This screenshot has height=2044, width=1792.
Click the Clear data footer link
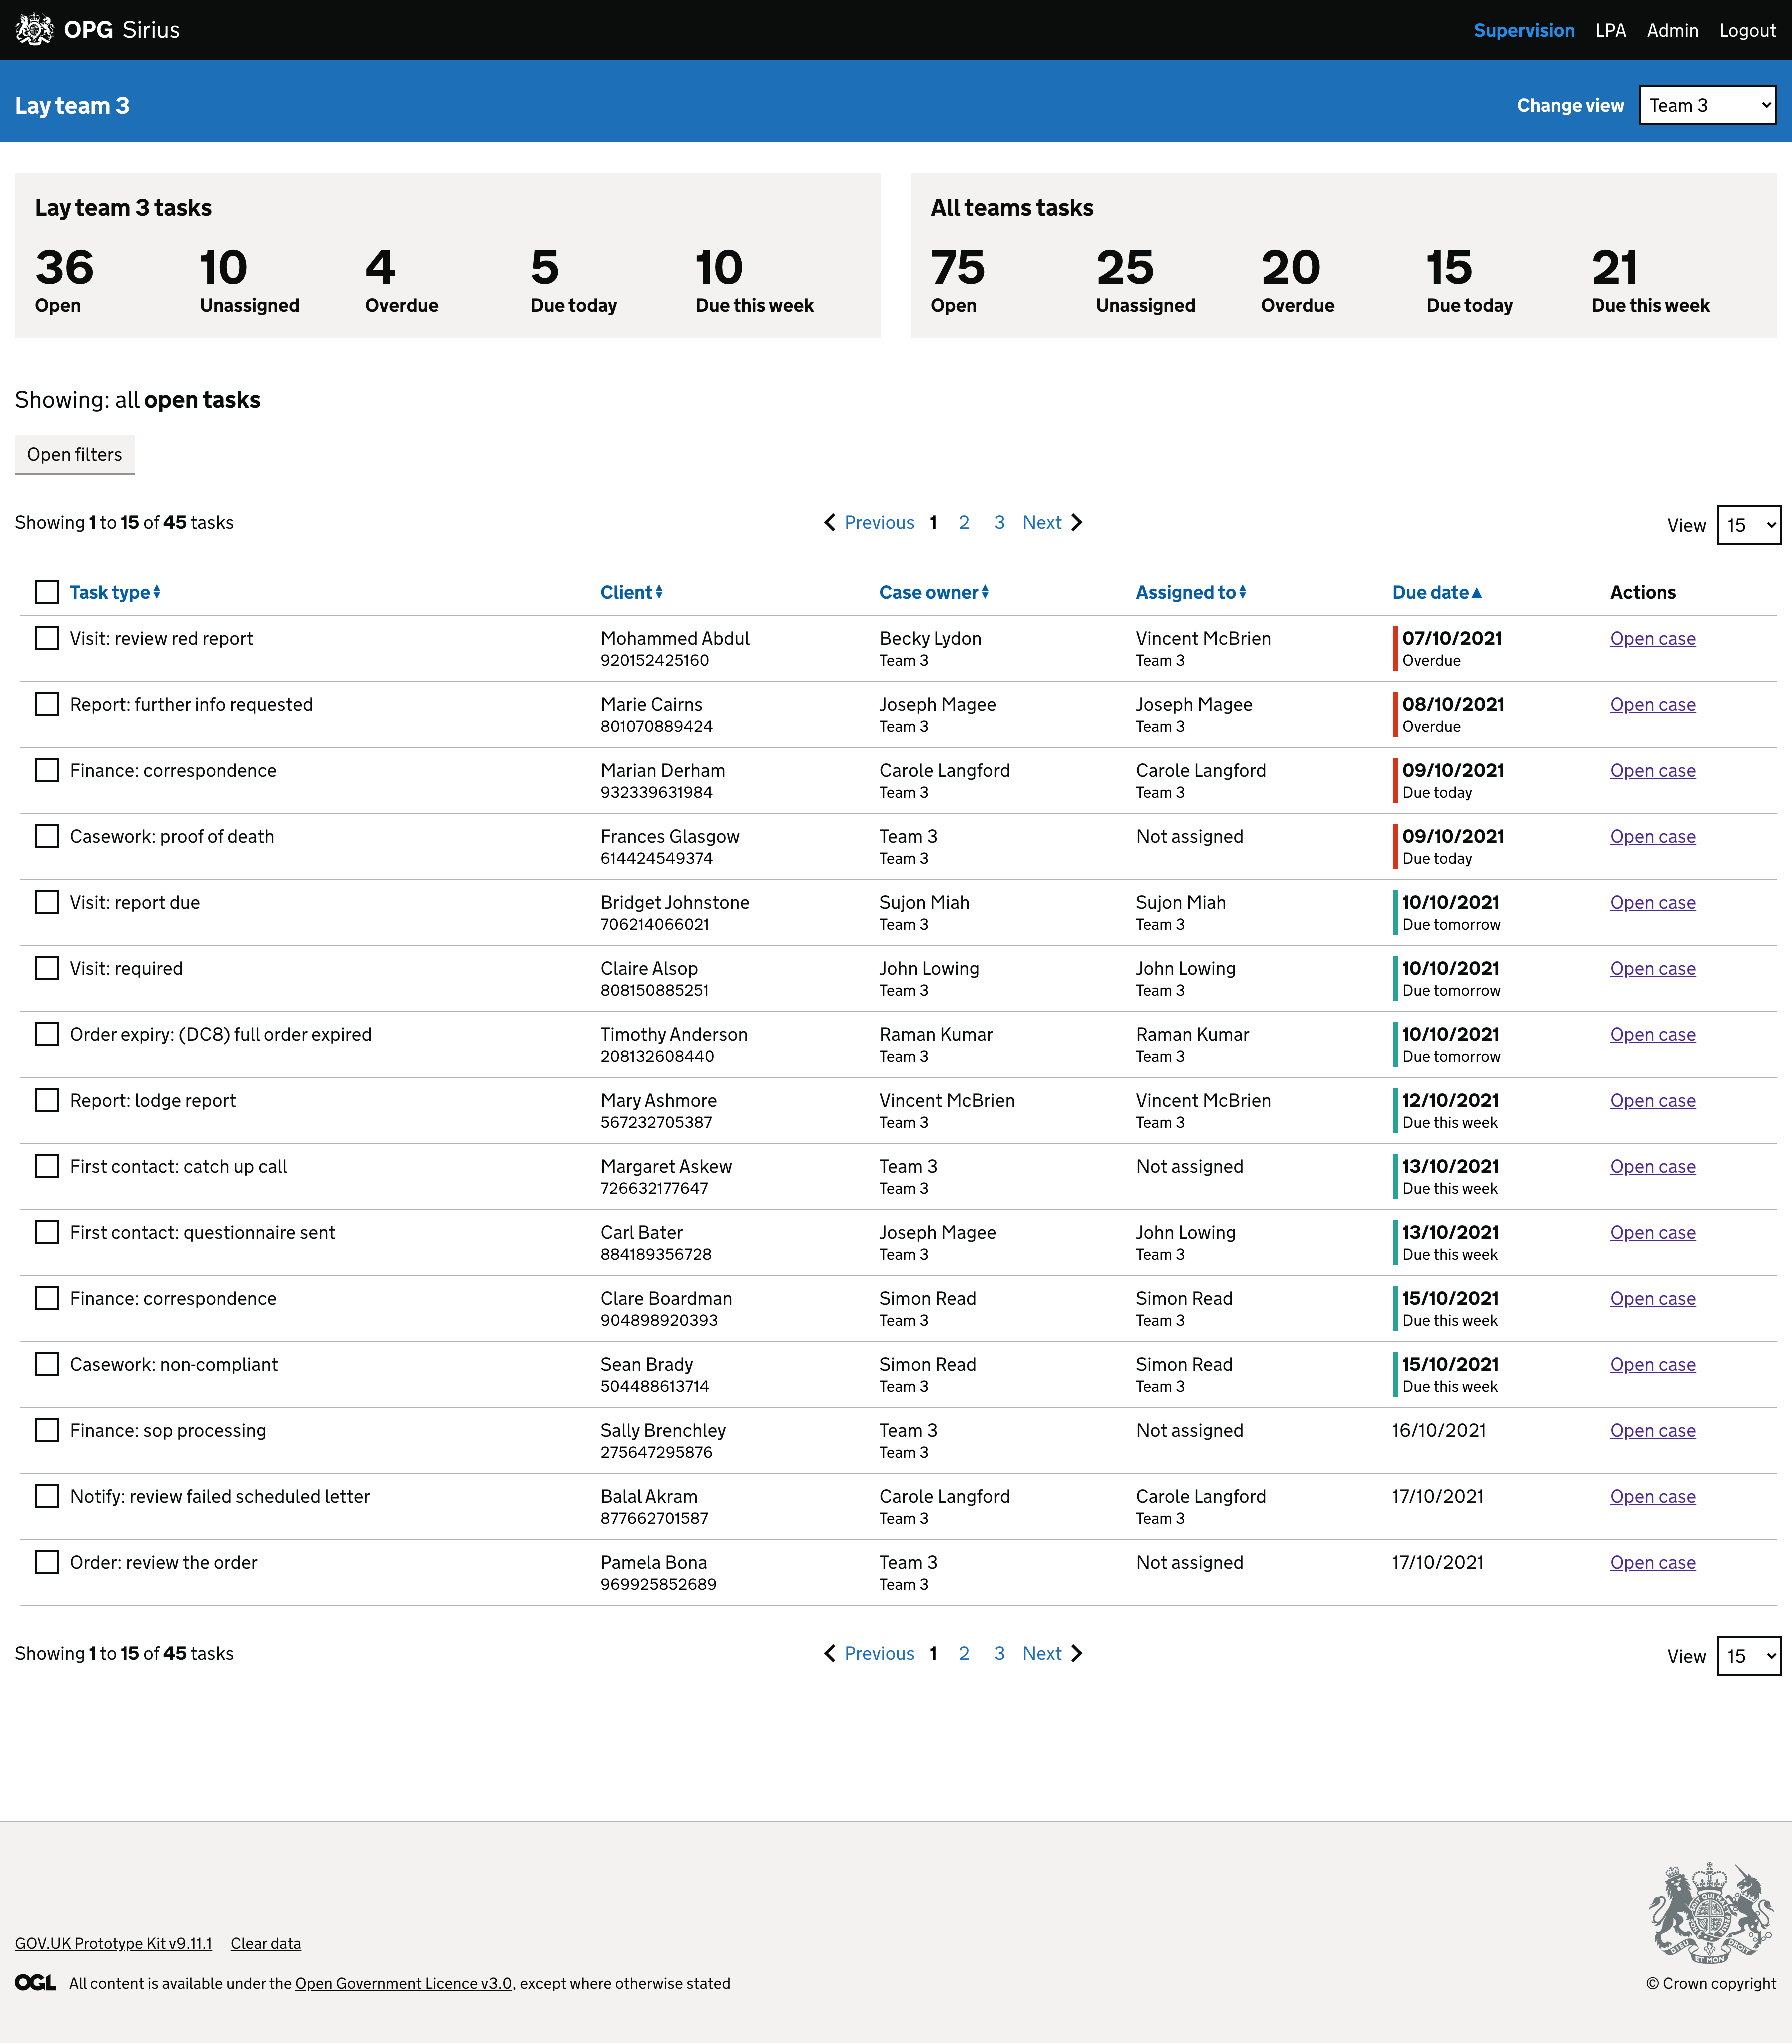(266, 1944)
